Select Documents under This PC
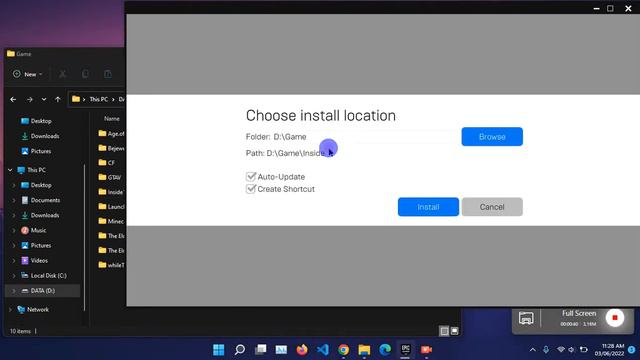This screenshot has width=640, height=360. (40, 200)
